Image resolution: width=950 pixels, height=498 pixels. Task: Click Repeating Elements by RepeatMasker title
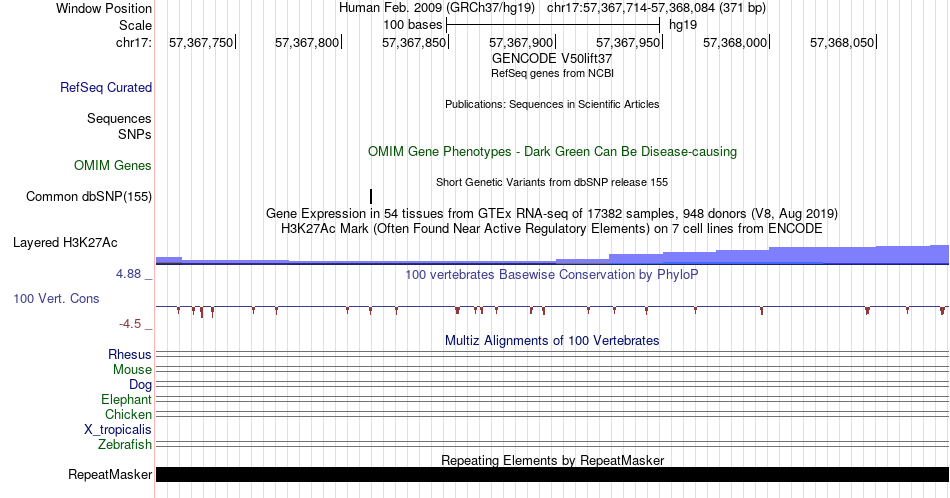tap(552, 460)
